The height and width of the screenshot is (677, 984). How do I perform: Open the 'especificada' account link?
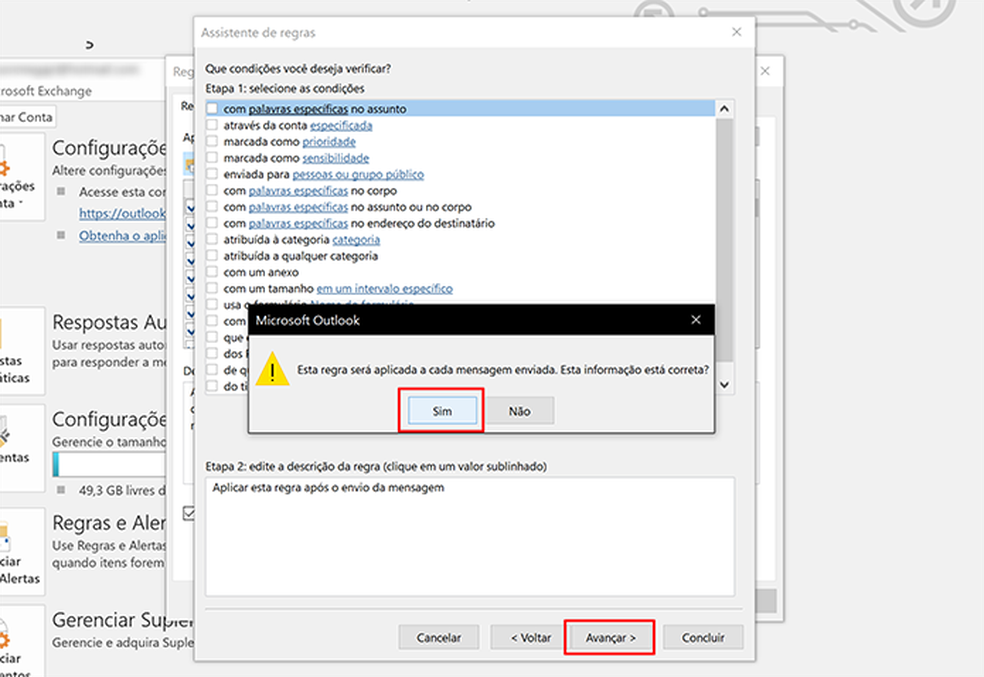341,125
